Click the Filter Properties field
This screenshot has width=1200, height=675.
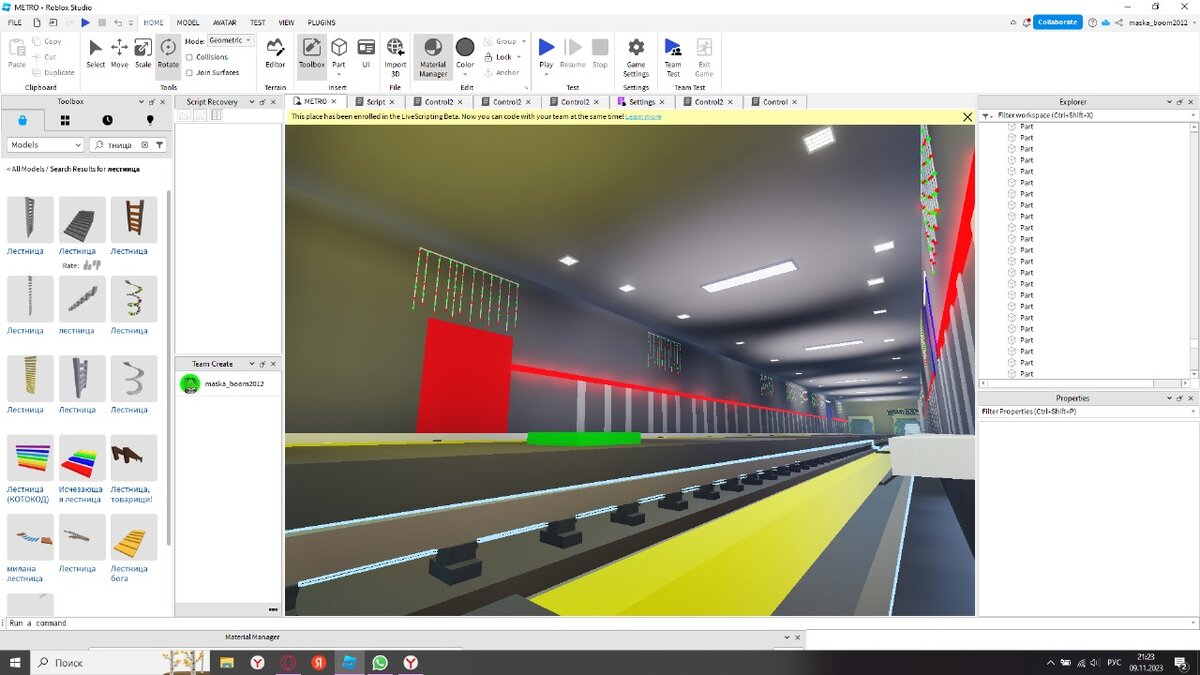pyautogui.click(x=1087, y=411)
